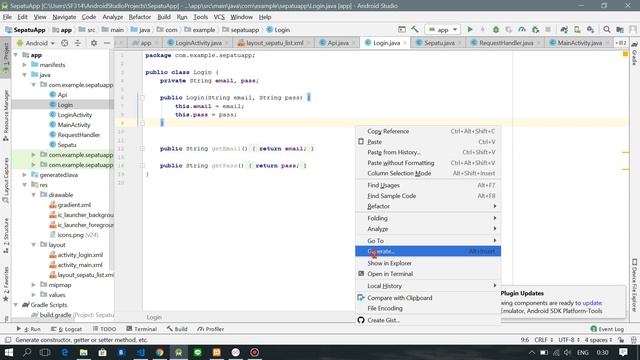This screenshot has height=360, width=640.
Task: Click Show in Explorer in context menu
Action: pyautogui.click(x=428, y=263)
